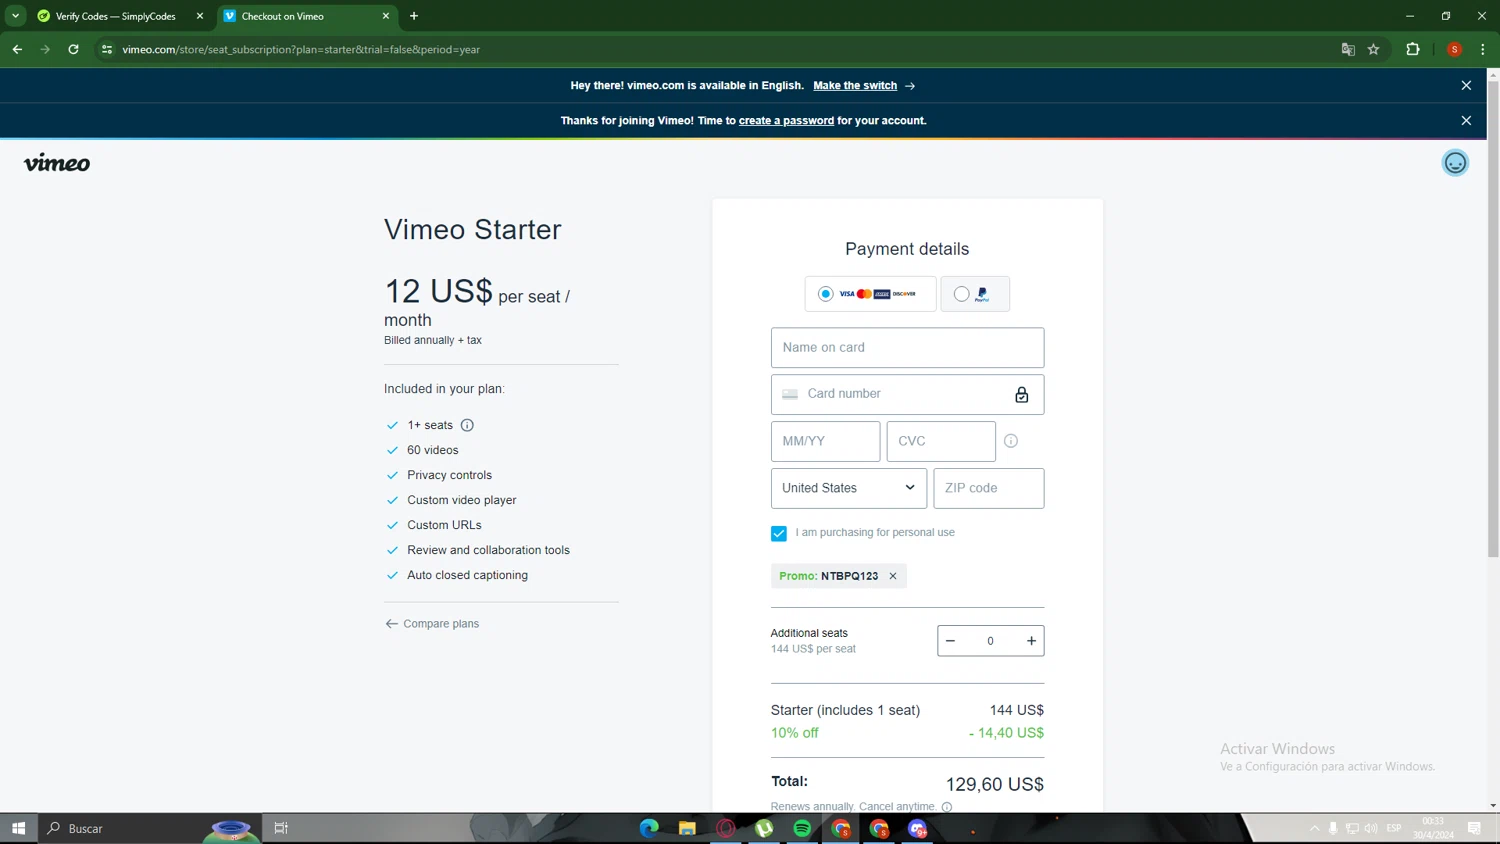Open File Explorer from the taskbar

click(x=687, y=828)
